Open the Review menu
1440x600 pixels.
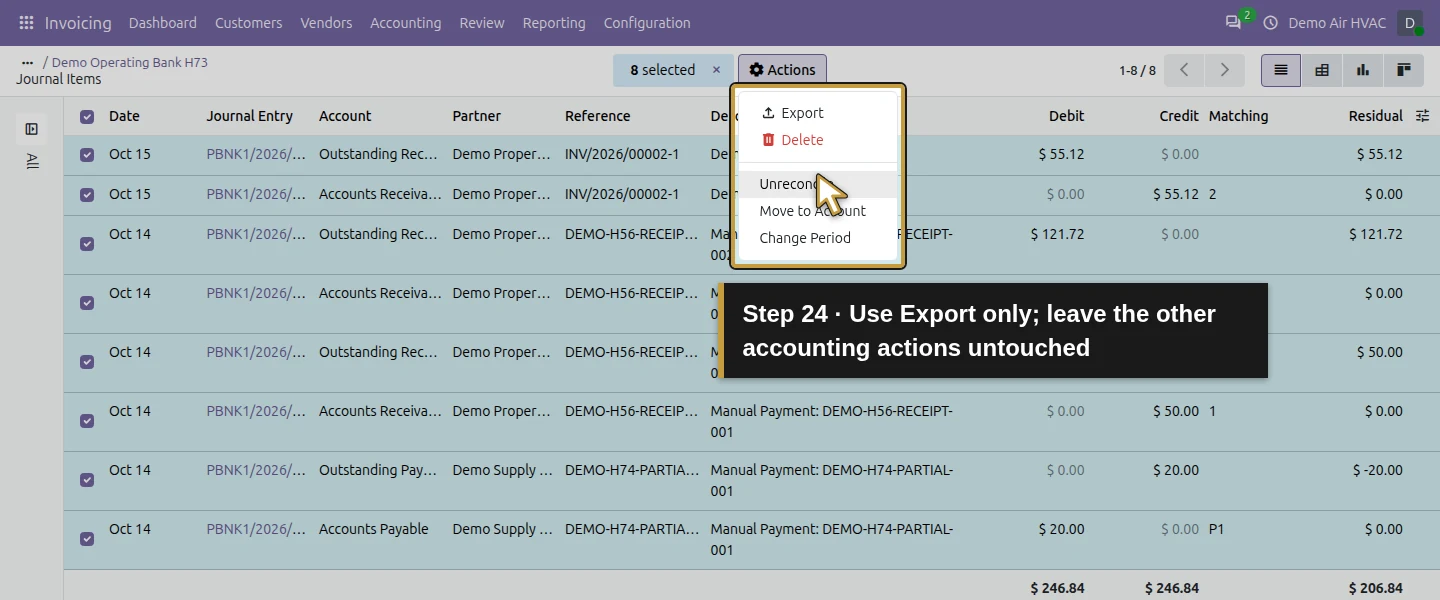tap(482, 22)
